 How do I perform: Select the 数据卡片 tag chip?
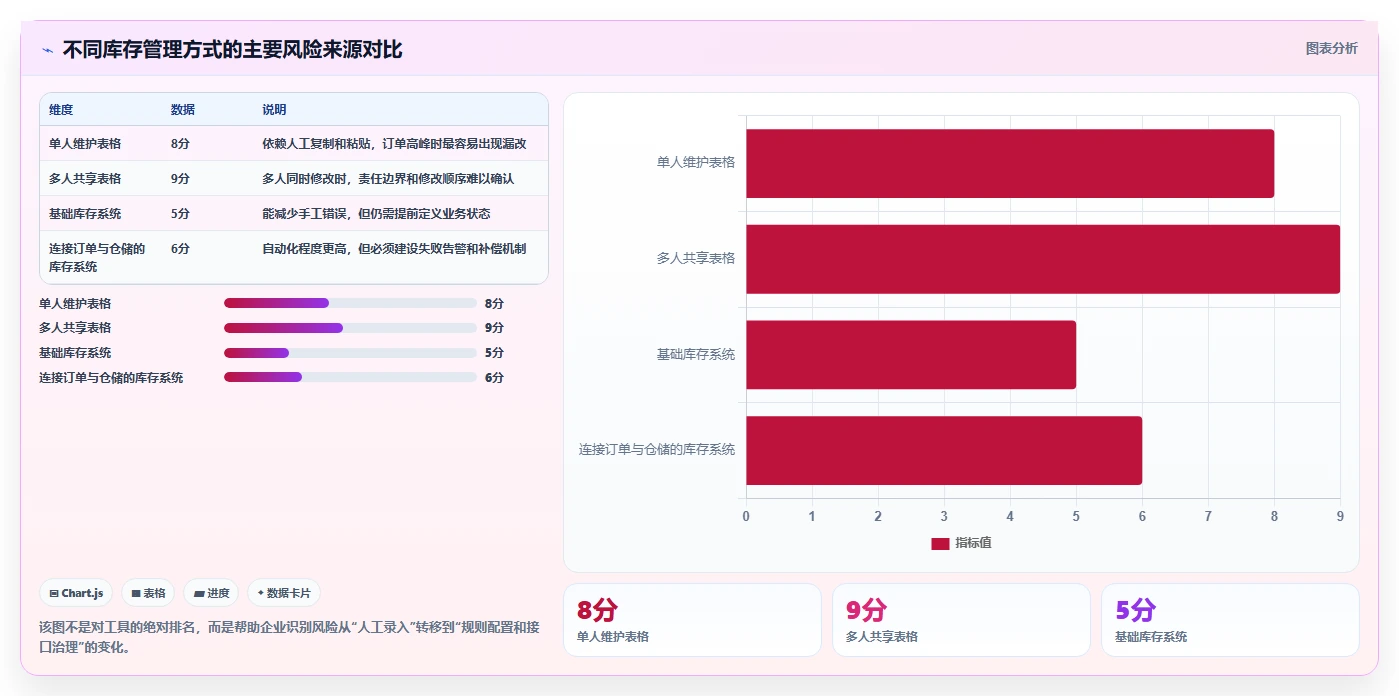284,593
